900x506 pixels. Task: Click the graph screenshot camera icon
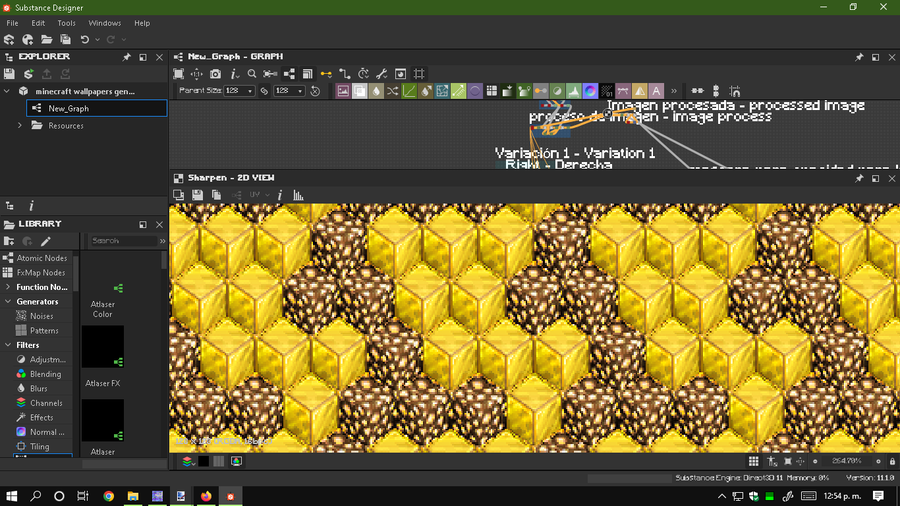click(215, 74)
